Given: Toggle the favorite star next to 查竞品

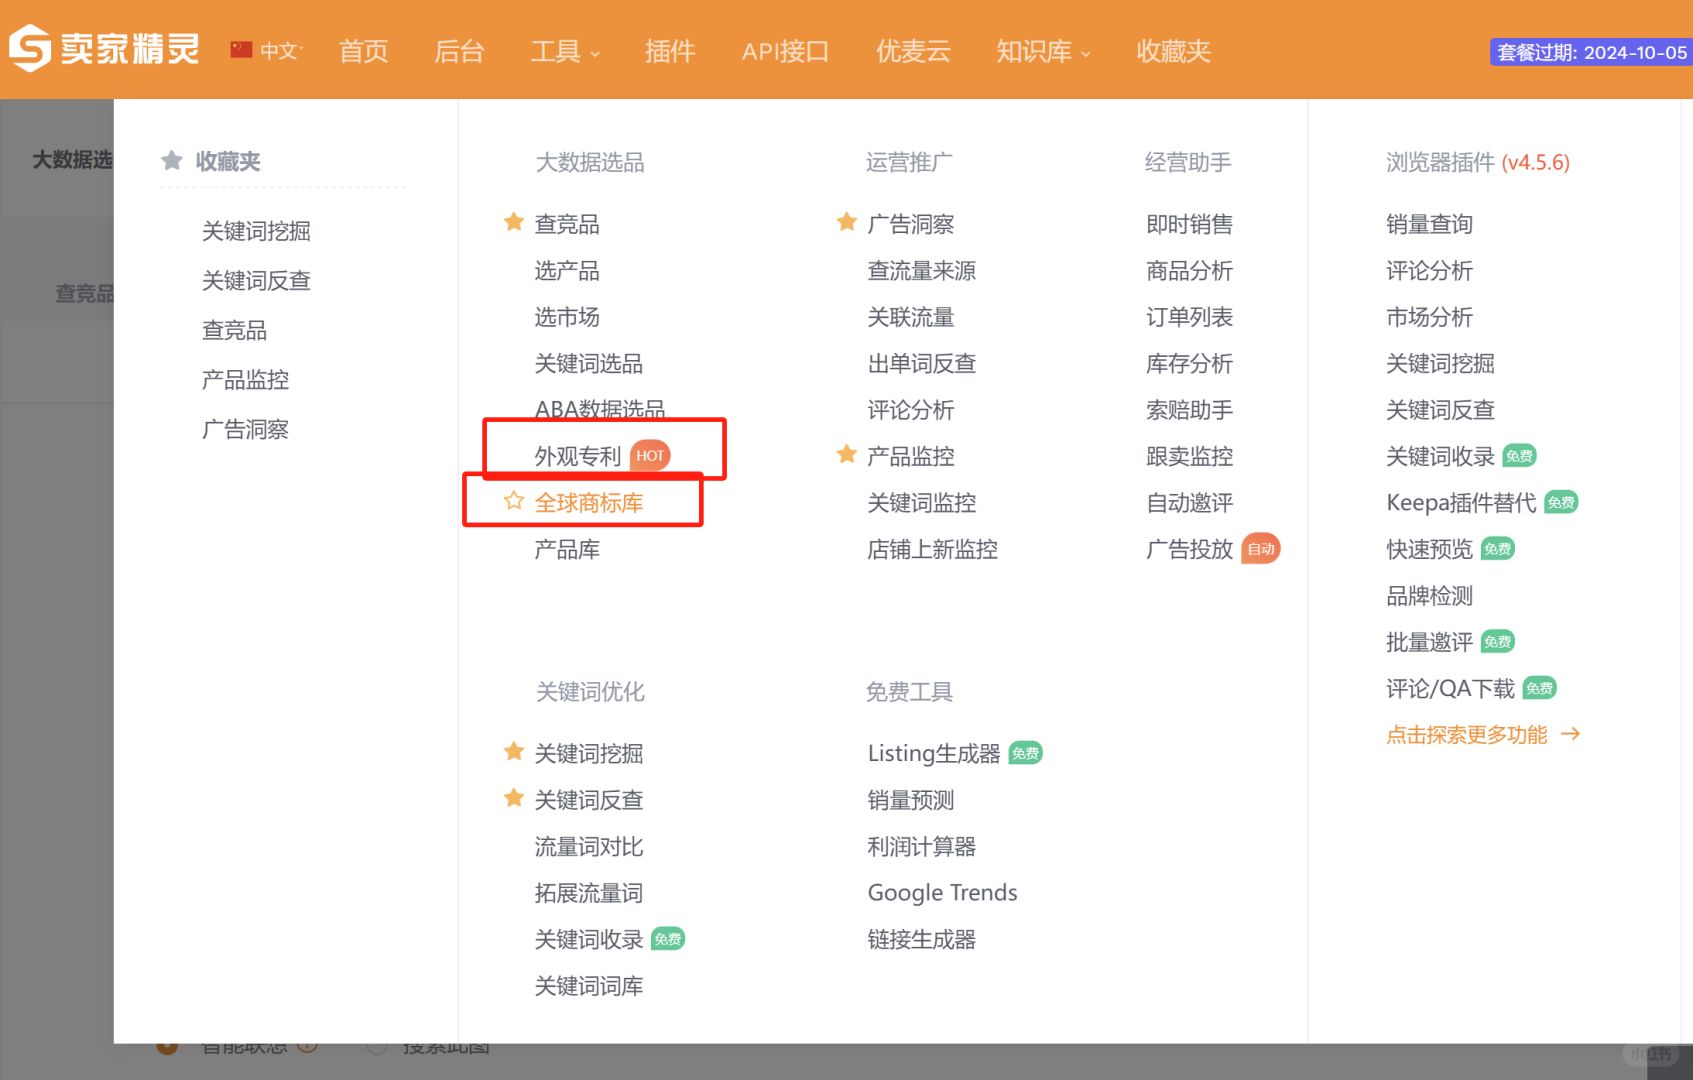Looking at the screenshot, I should tap(514, 222).
